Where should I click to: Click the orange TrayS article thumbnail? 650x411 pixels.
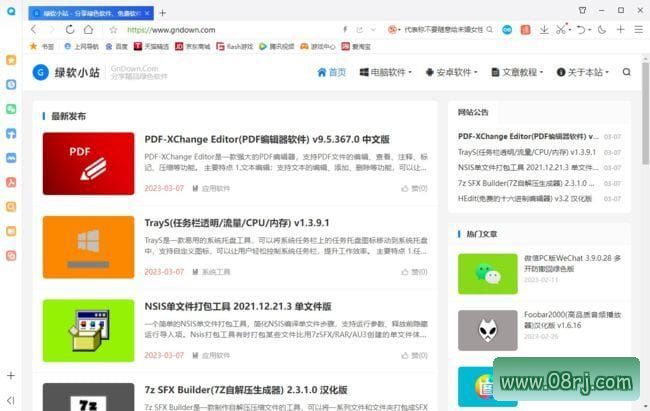tap(88, 247)
